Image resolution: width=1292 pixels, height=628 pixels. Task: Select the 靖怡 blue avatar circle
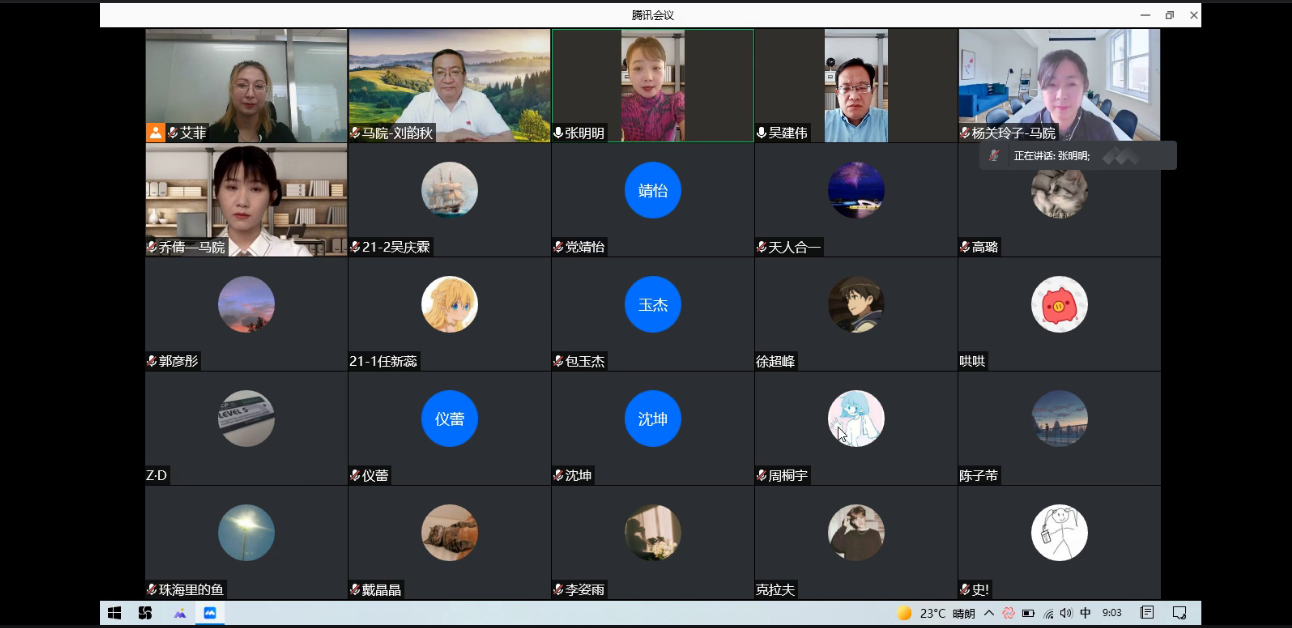pyautogui.click(x=653, y=190)
